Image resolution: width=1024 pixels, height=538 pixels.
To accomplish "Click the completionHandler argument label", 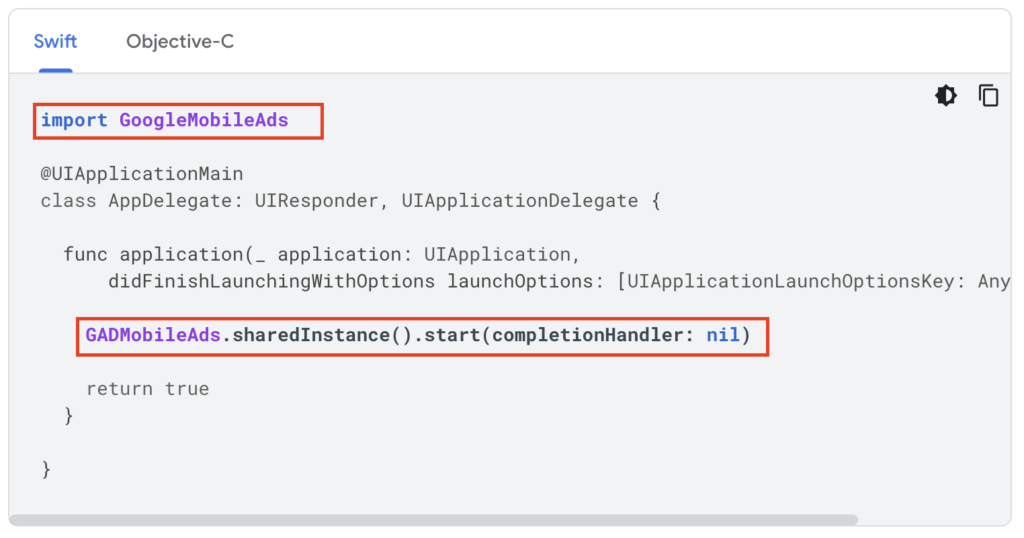I will [x=586, y=335].
